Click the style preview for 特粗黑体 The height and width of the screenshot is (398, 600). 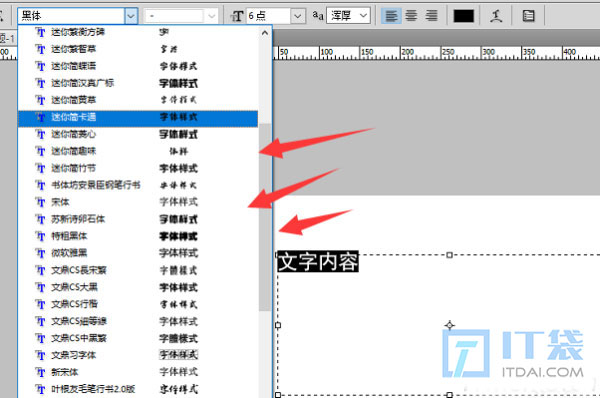point(179,236)
